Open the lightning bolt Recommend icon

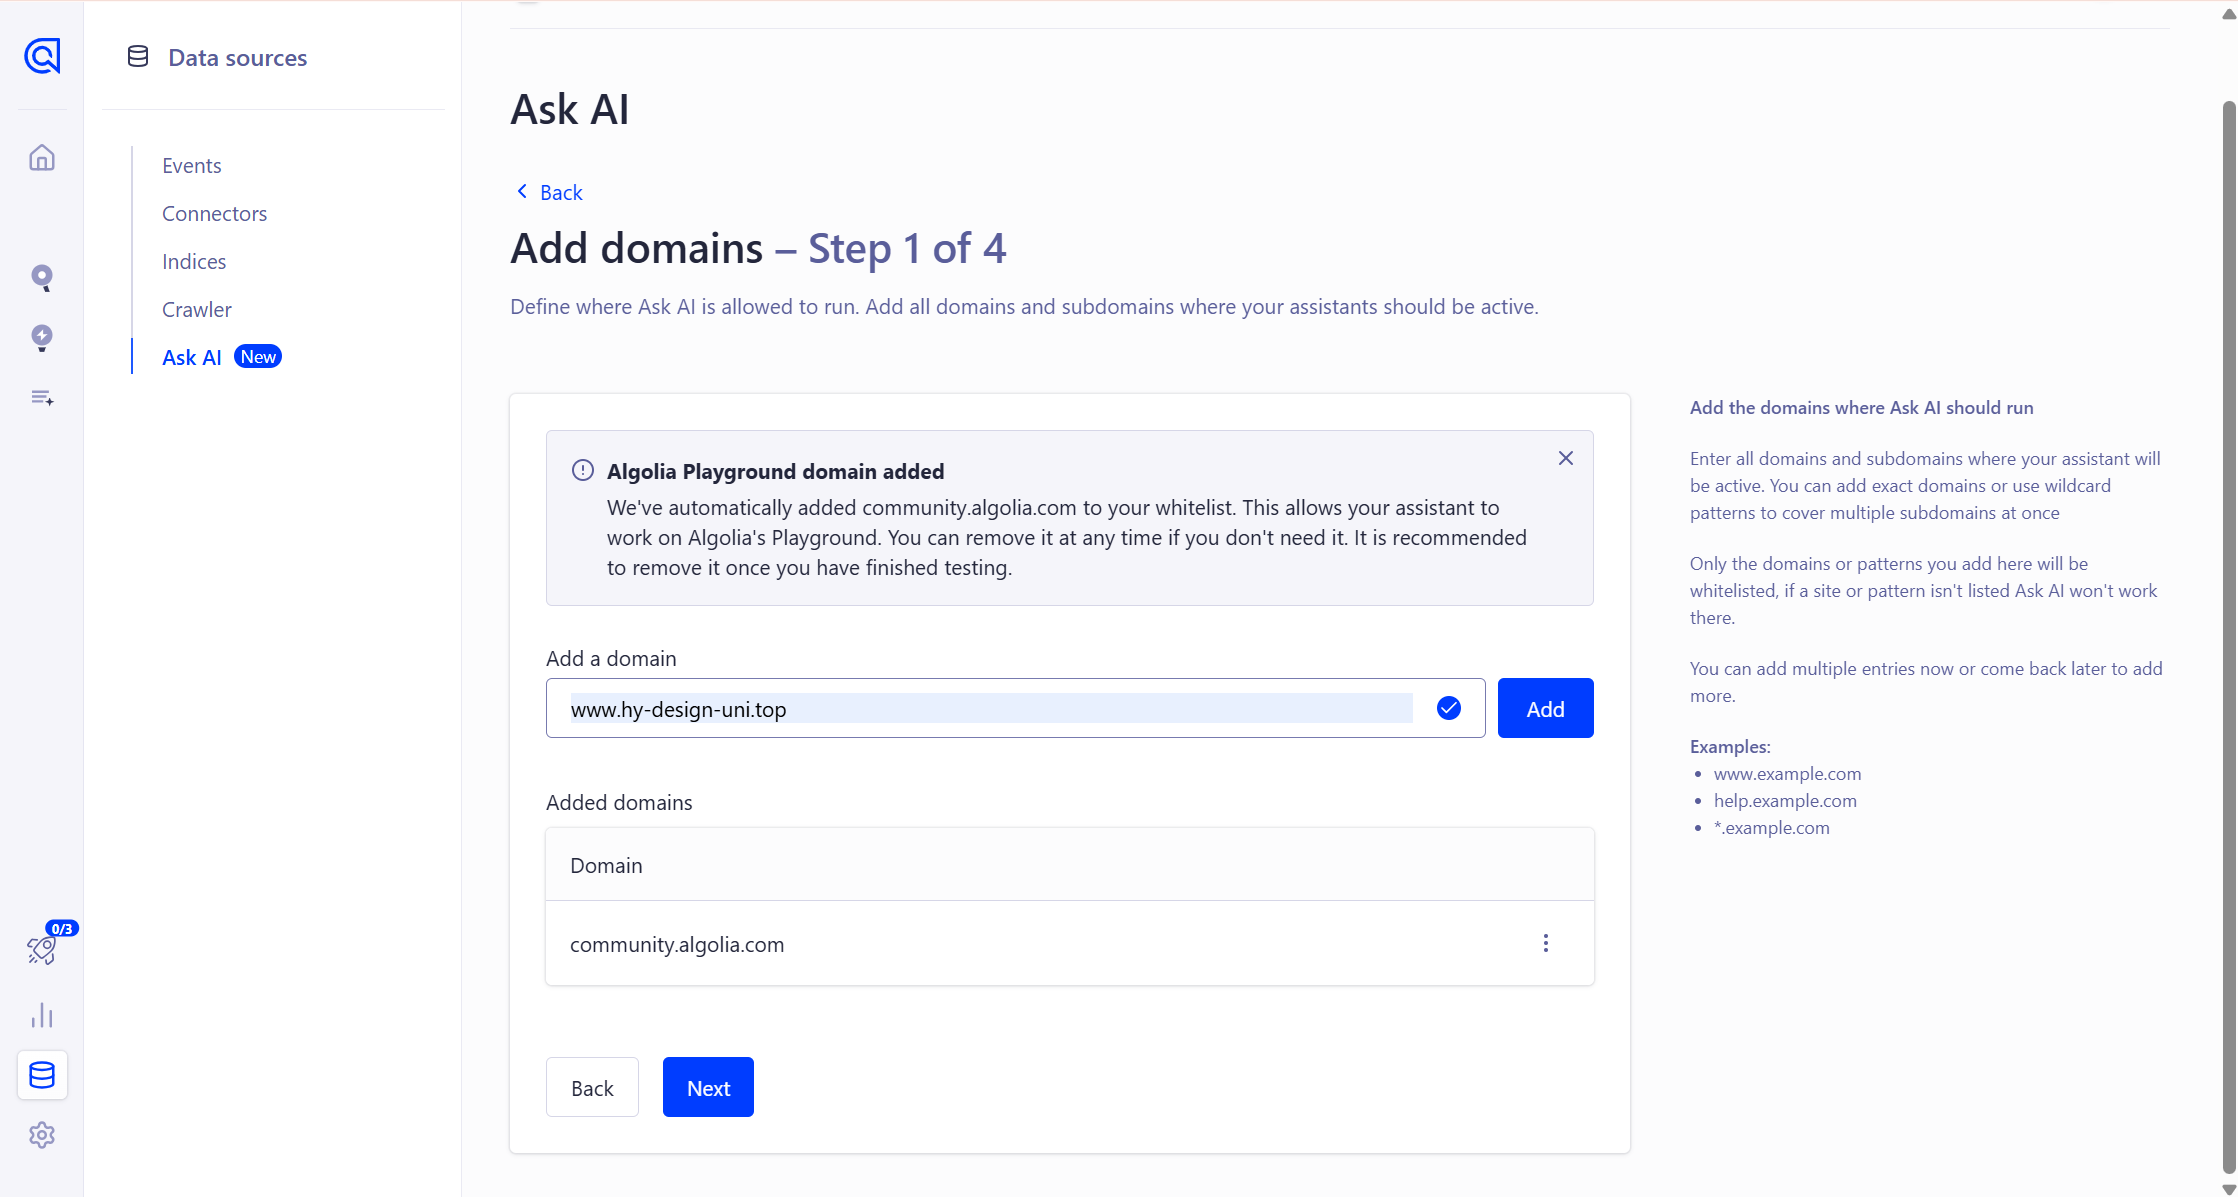click(x=42, y=337)
